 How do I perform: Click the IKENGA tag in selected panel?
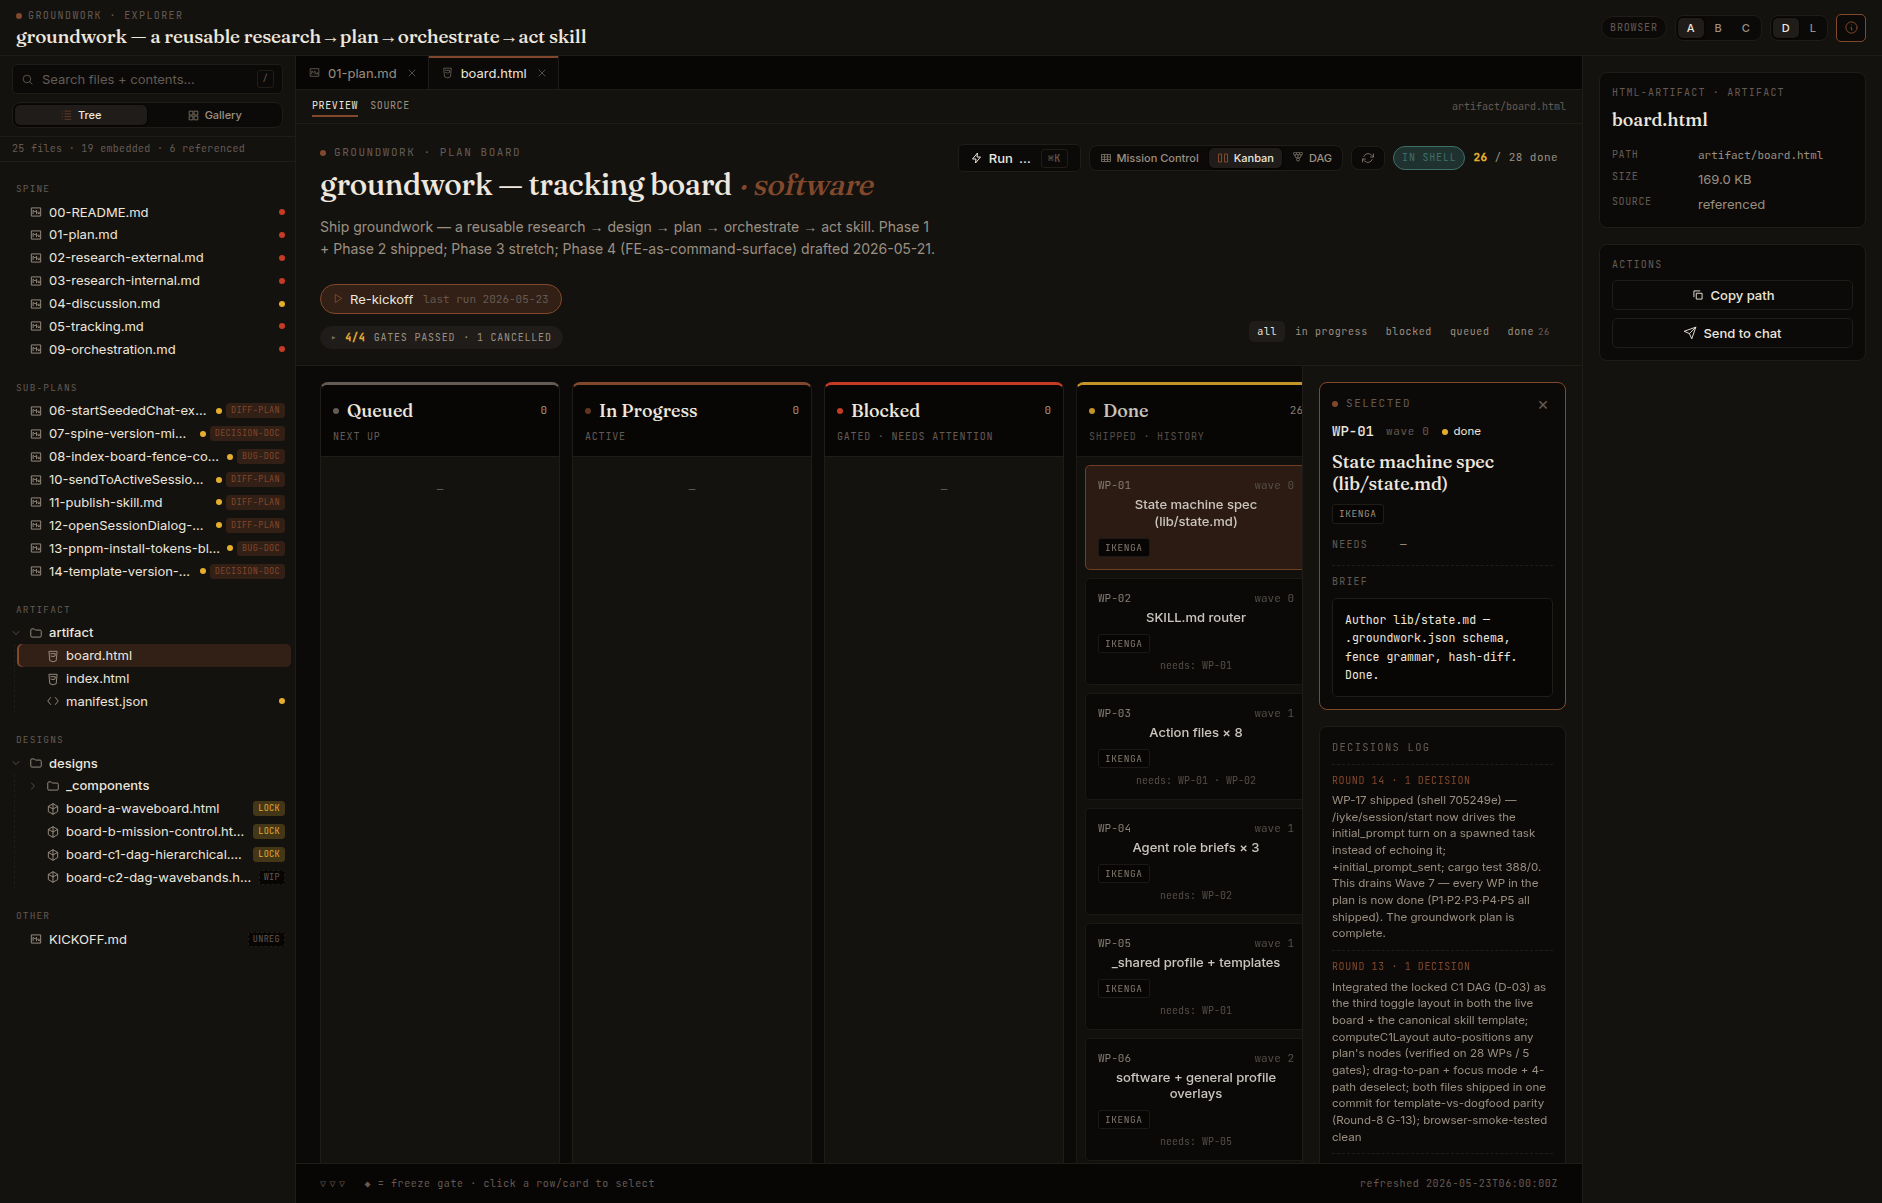click(1357, 514)
